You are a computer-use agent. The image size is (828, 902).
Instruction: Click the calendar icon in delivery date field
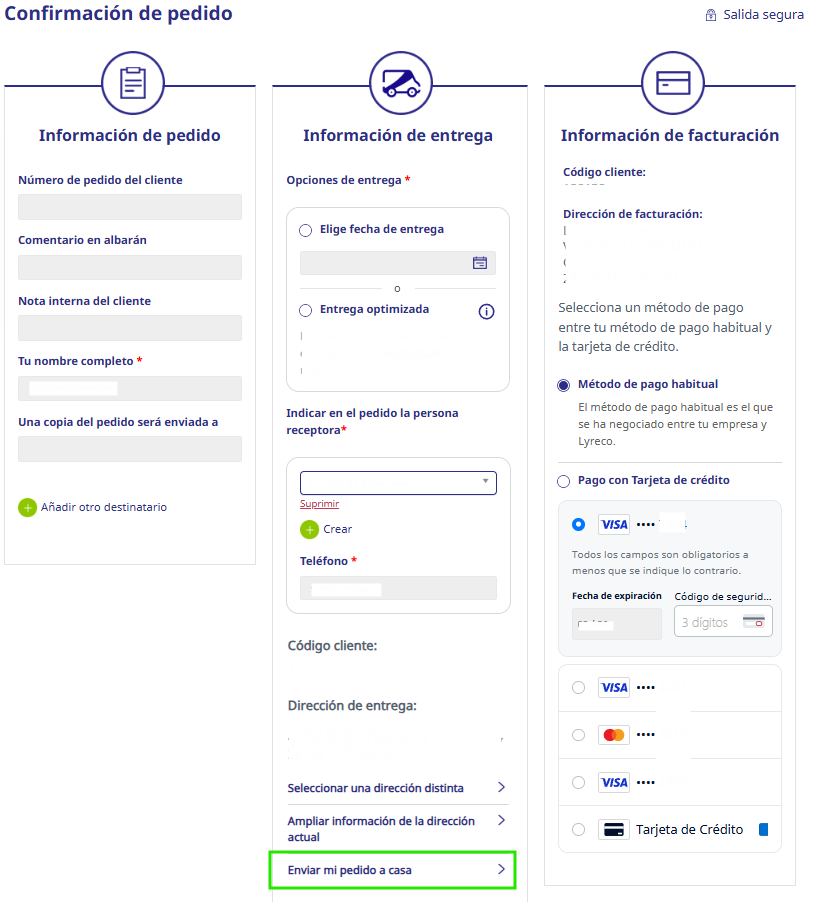tap(479, 263)
